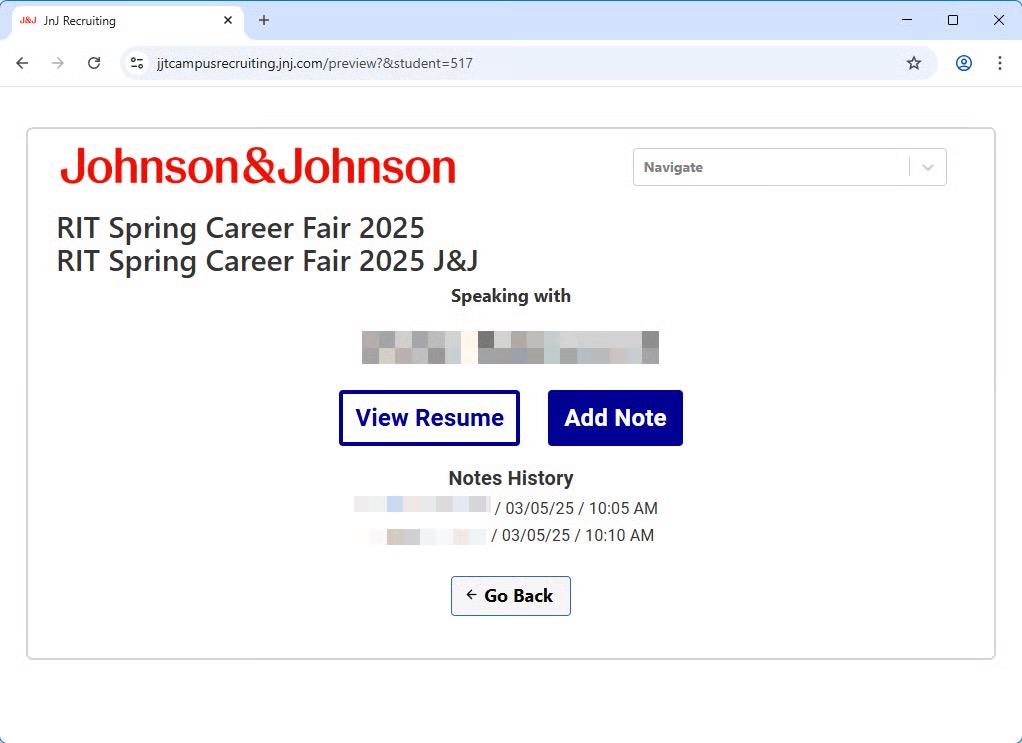Reload the JnJ Recruiting page
The width and height of the screenshot is (1022, 743).
click(94, 63)
